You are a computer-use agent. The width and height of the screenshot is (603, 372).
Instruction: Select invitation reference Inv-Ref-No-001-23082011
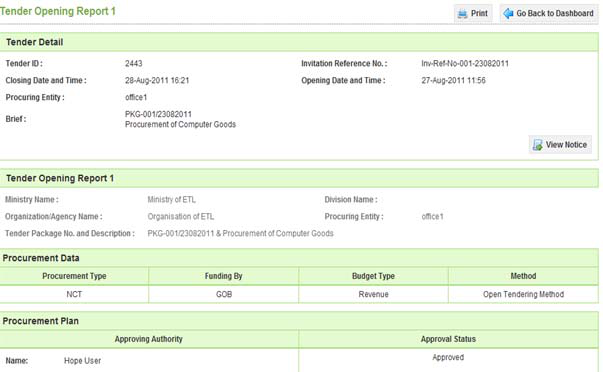(x=465, y=63)
